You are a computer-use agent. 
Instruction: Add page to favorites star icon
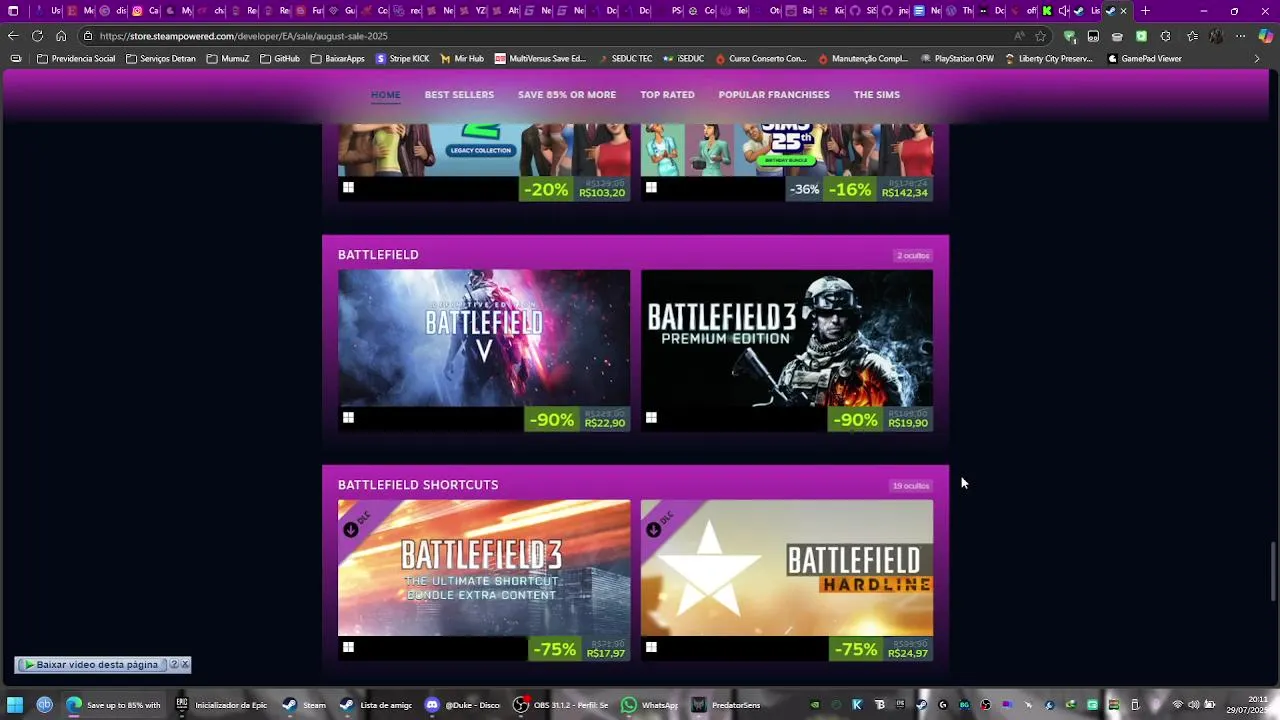coord(1041,36)
